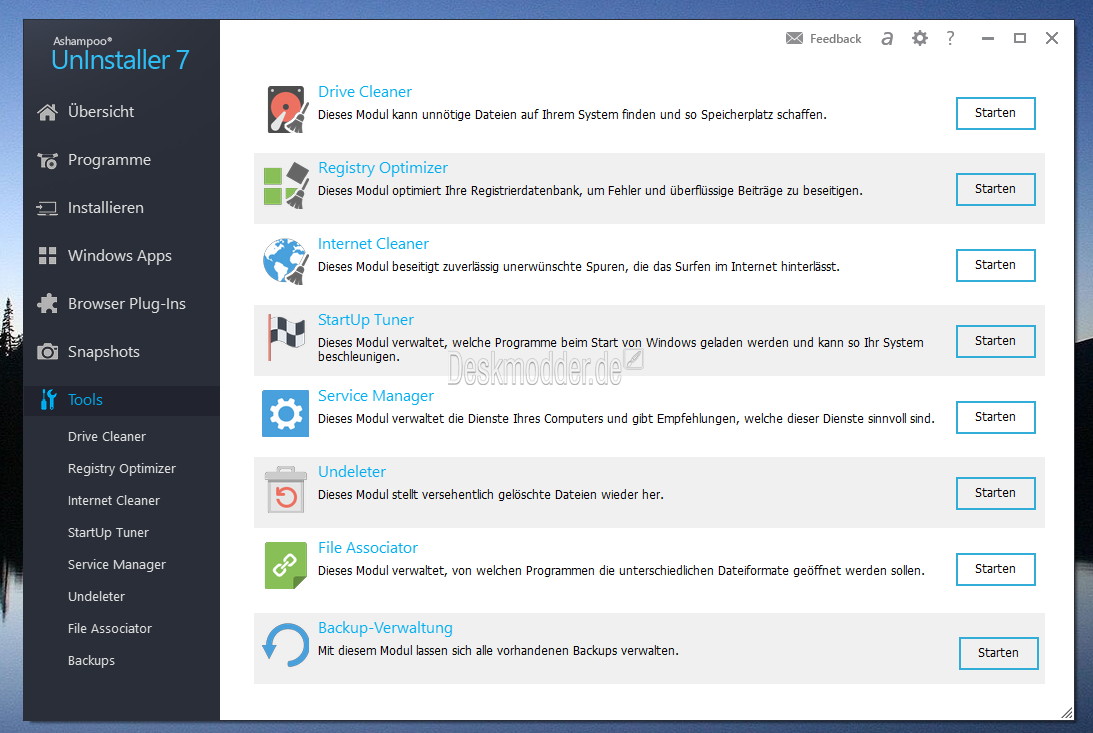The height and width of the screenshot is (733, 1093).
Task: Click the Registry Optimizer heading link
Action: point(383,168)
